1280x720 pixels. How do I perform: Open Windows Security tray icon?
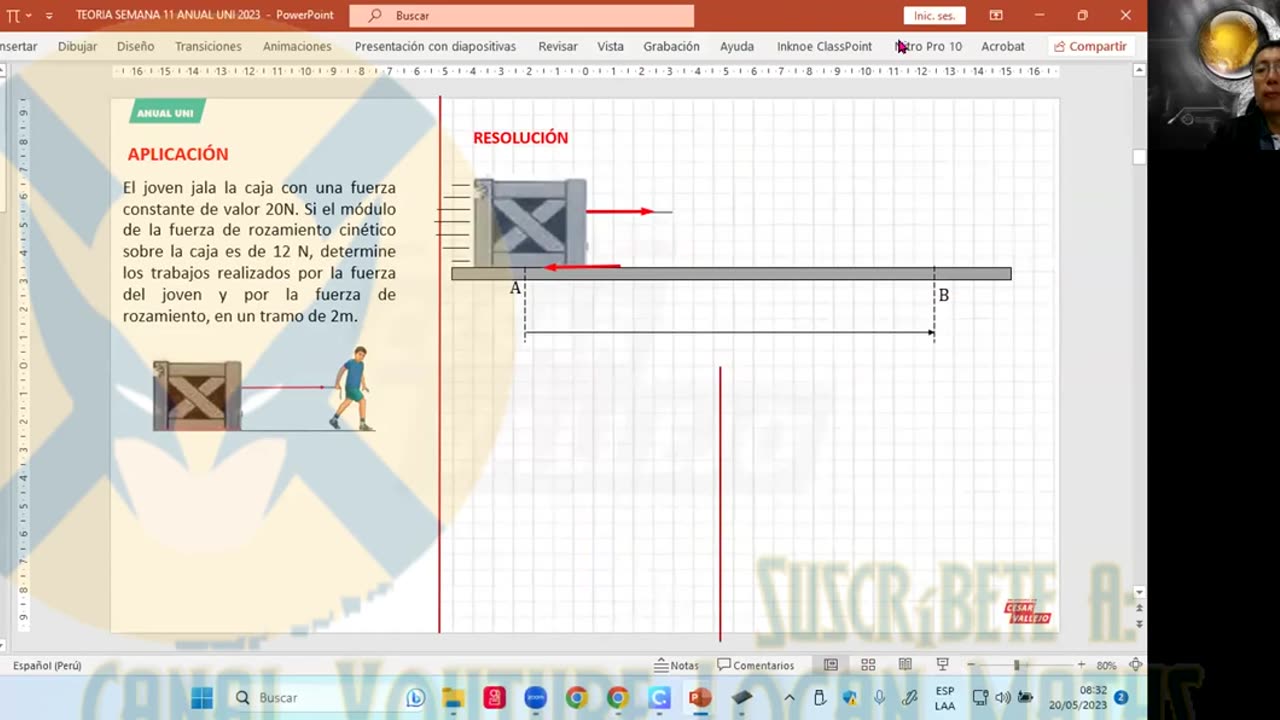coord(849,698)
